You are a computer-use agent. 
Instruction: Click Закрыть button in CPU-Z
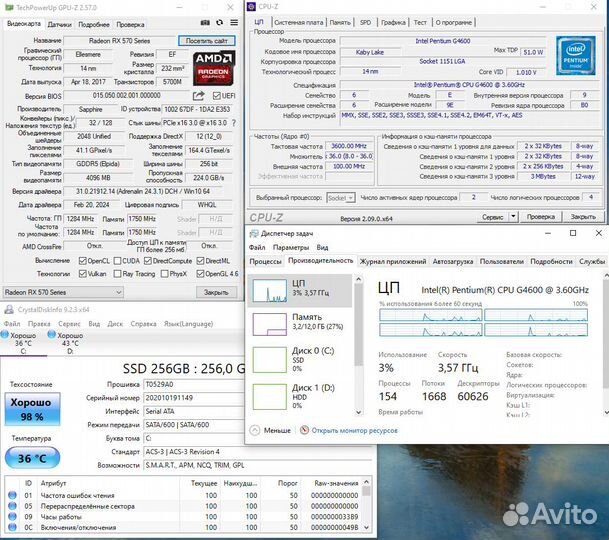583,216
